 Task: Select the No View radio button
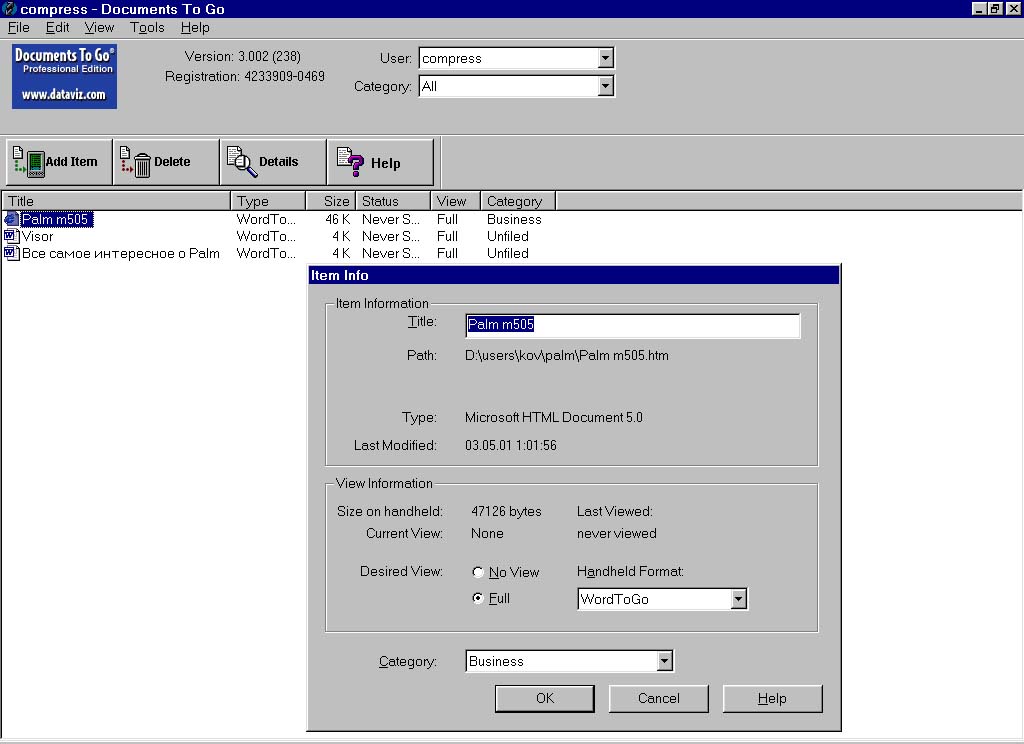[x=478, y=572]
